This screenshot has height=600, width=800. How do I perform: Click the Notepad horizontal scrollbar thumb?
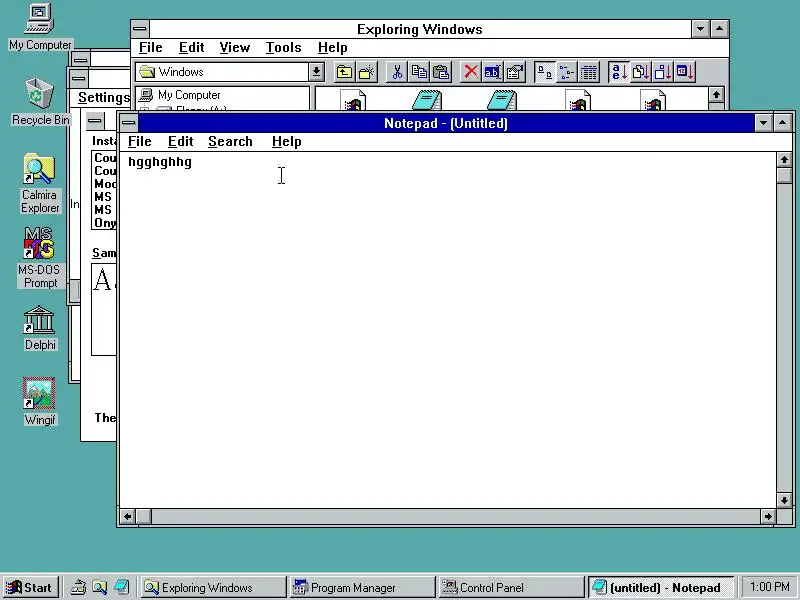click(x=144, y=516)
